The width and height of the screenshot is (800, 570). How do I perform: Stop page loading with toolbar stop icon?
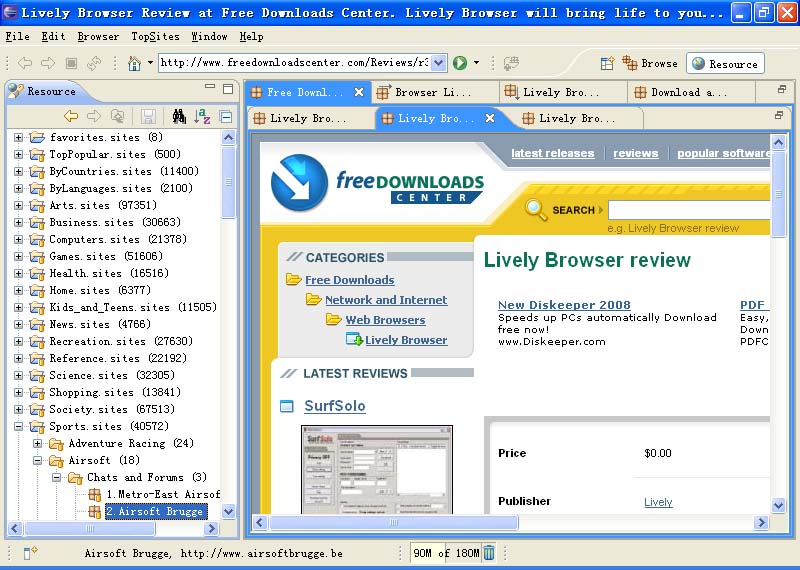point(71,63)
